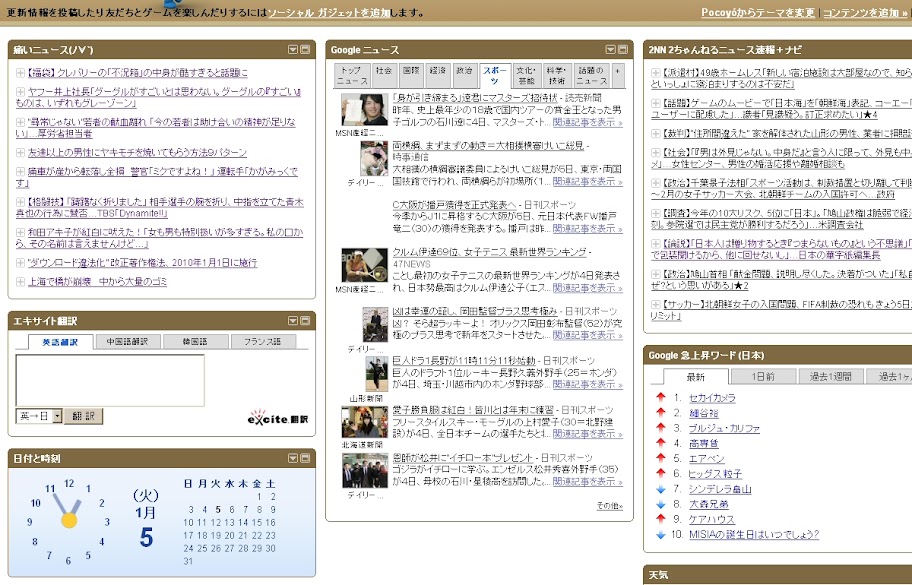Open the エキサイト翻訳 gadget menu arrow
Image resolution: width=912 pixels, height=585 pixels.
tap(293, 321)
